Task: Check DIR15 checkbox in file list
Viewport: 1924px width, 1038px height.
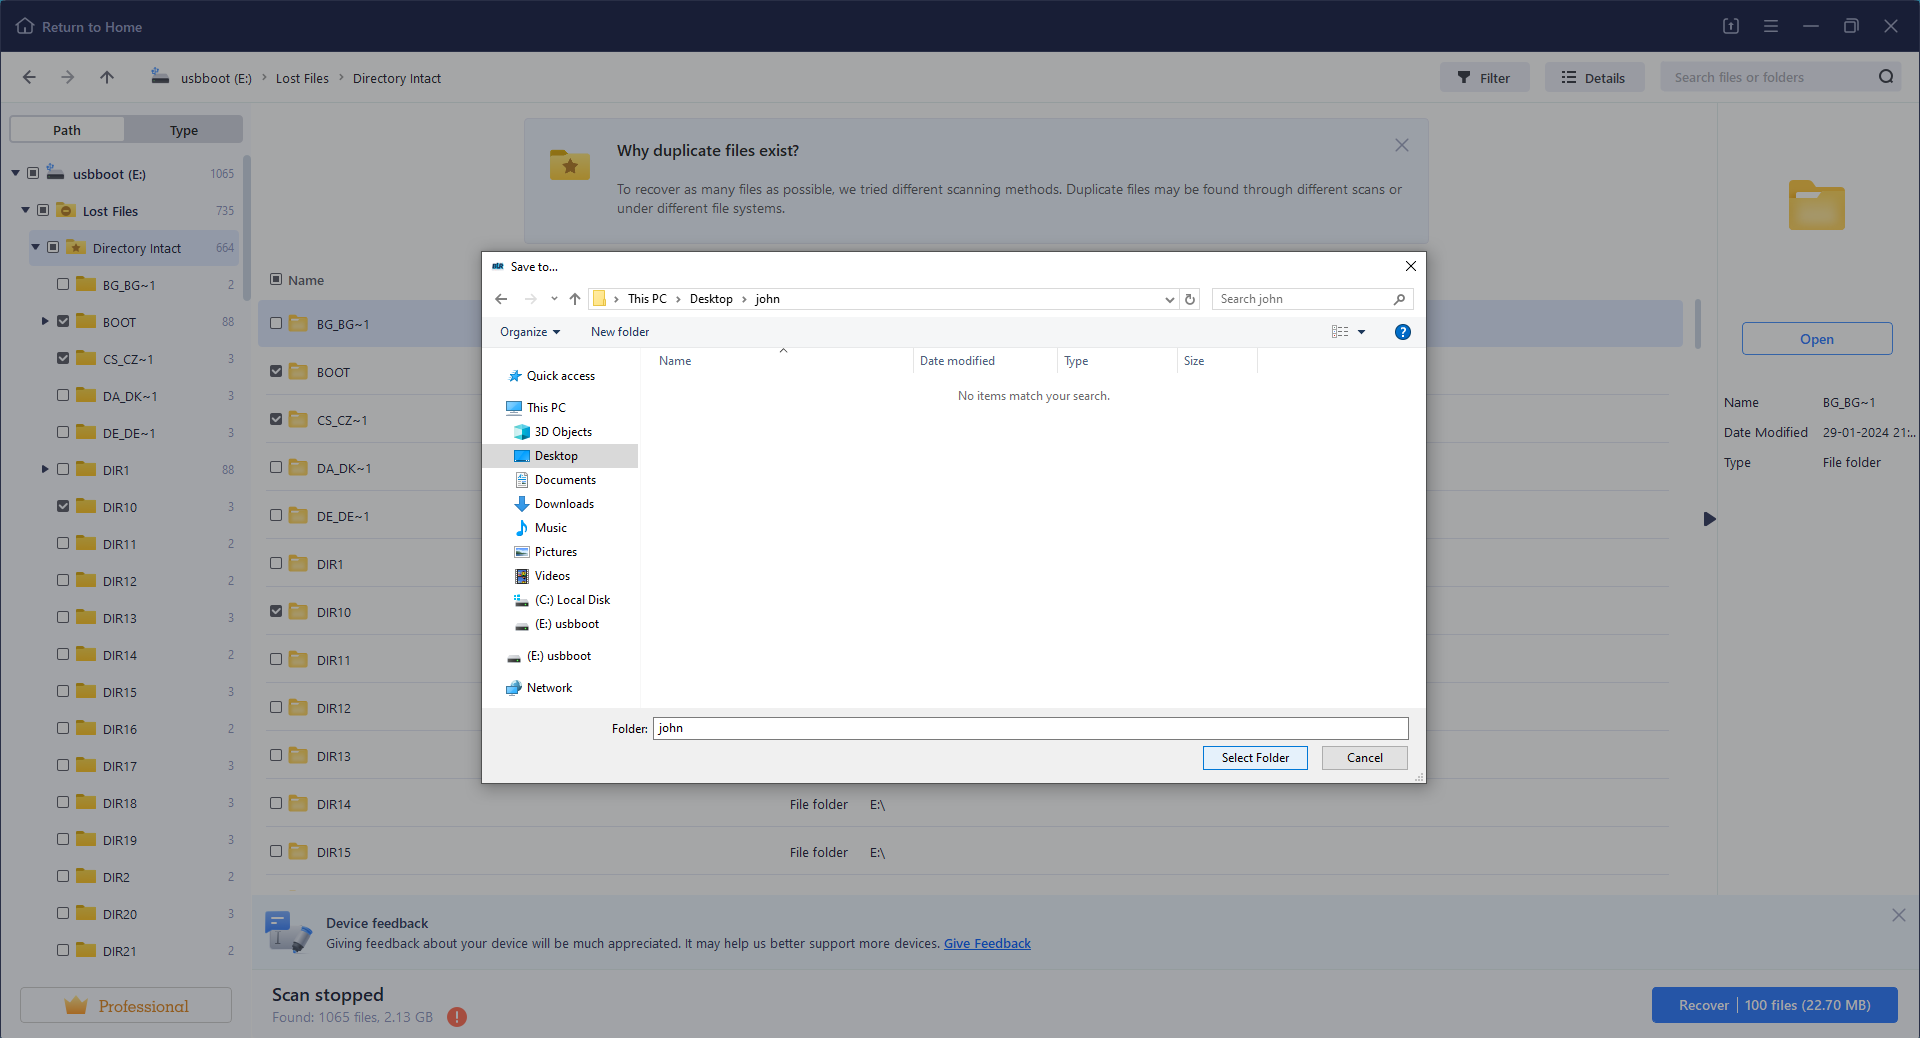Action: click(x=276, y=851)
